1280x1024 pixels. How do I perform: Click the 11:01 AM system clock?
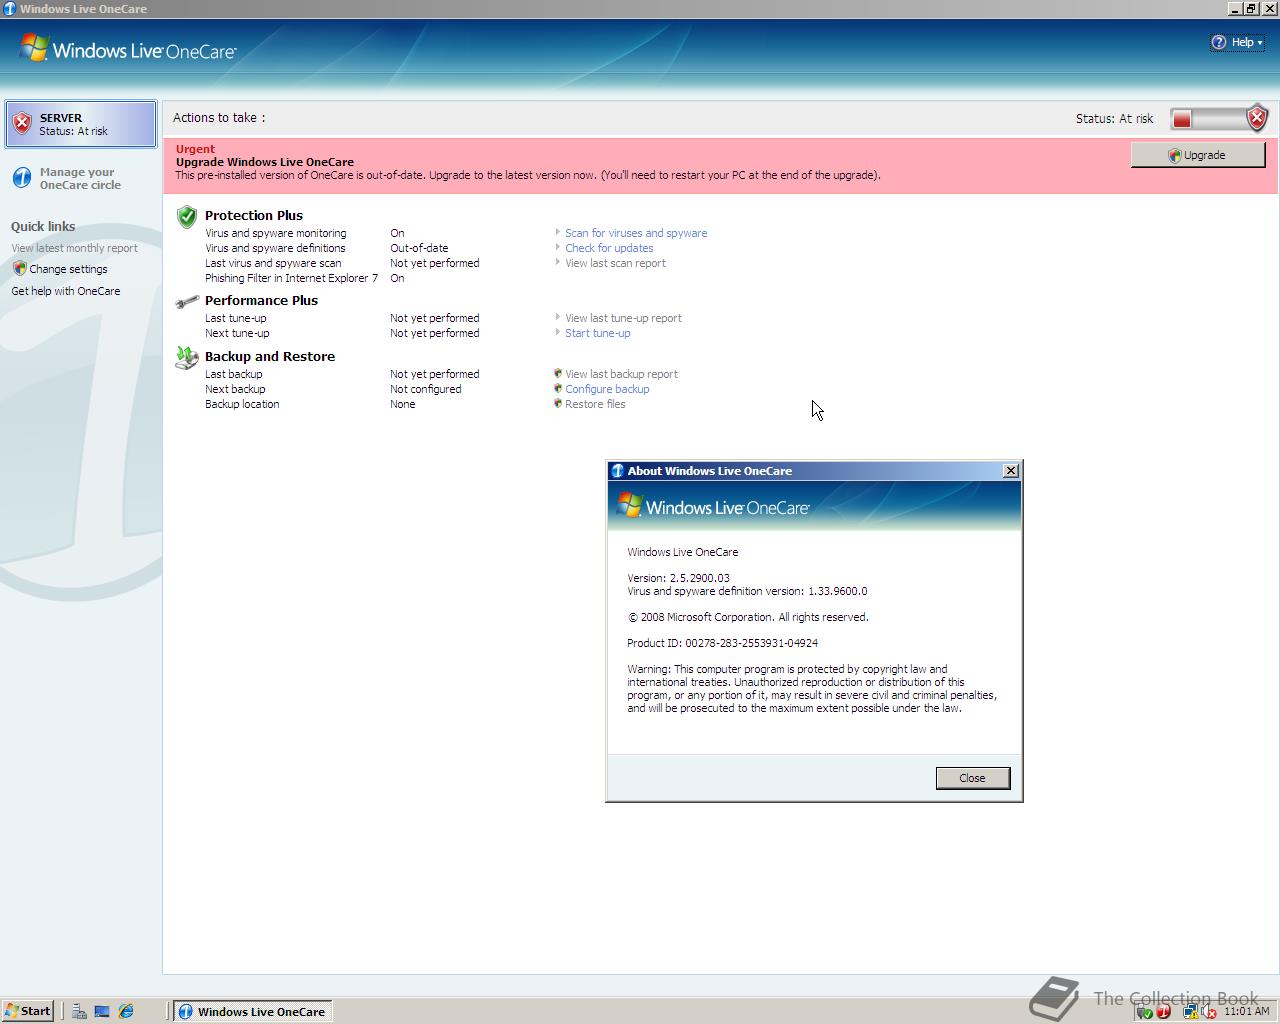(1246, 1011)
